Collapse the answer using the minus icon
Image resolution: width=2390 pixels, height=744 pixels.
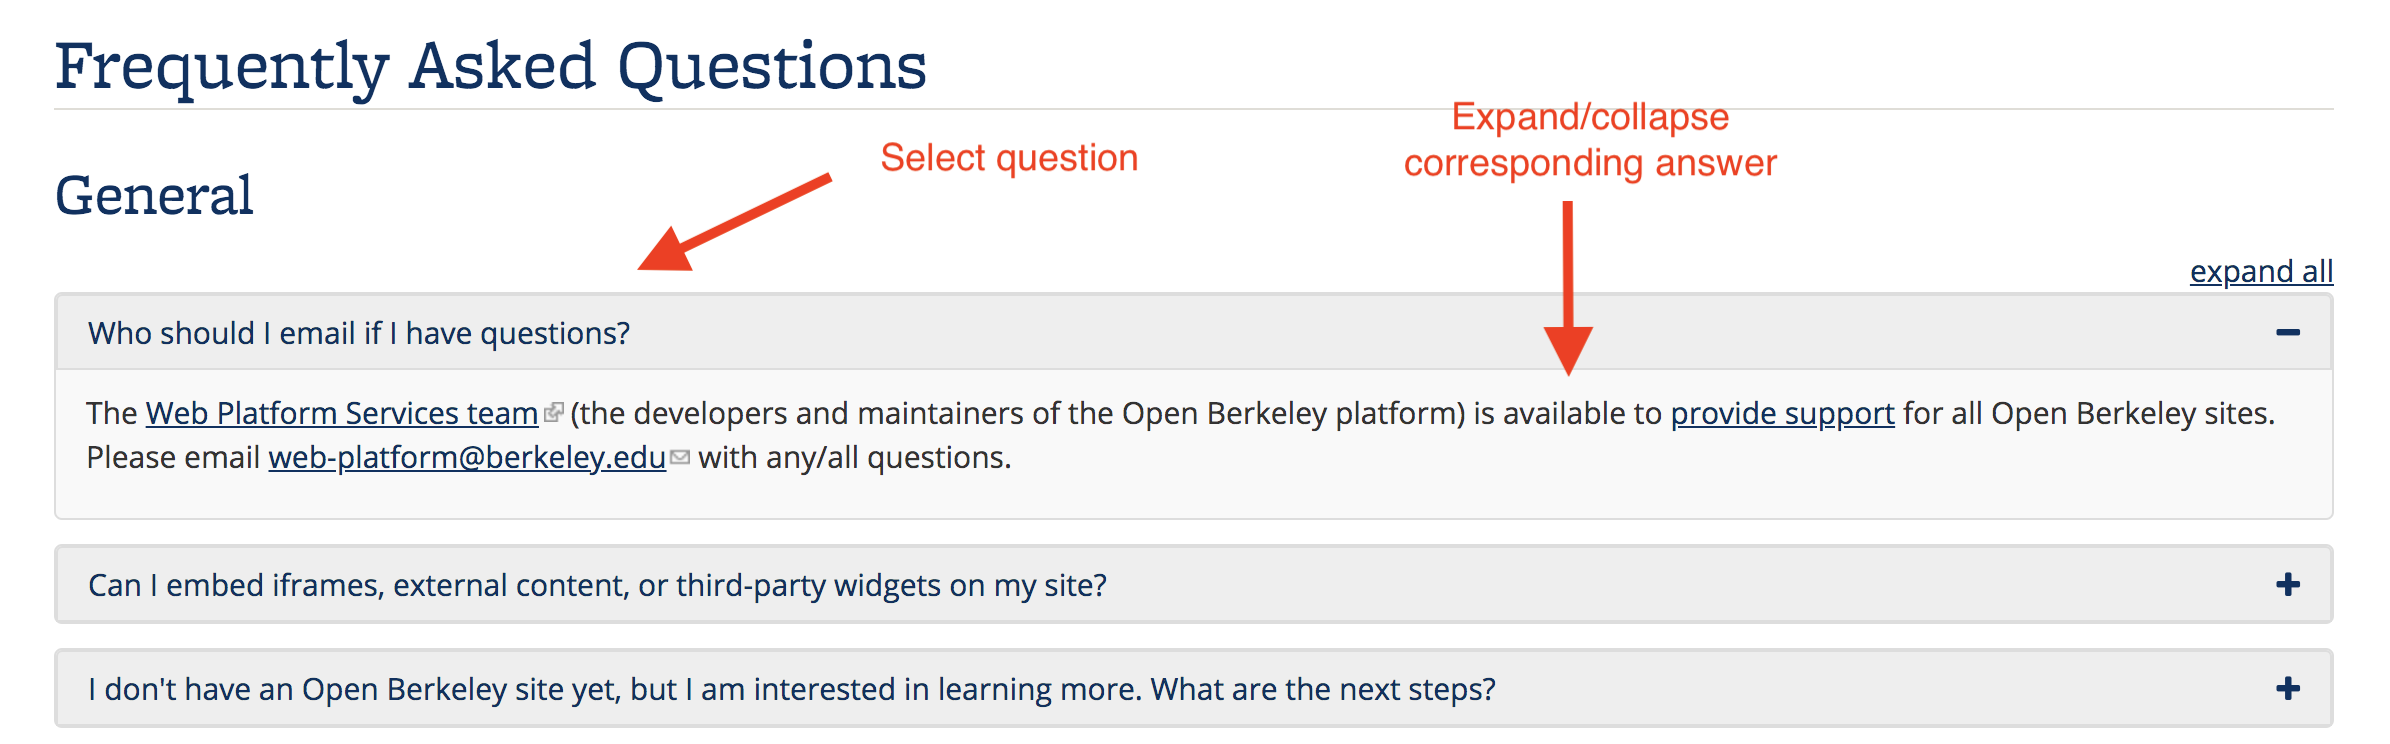click(2287, 333)
